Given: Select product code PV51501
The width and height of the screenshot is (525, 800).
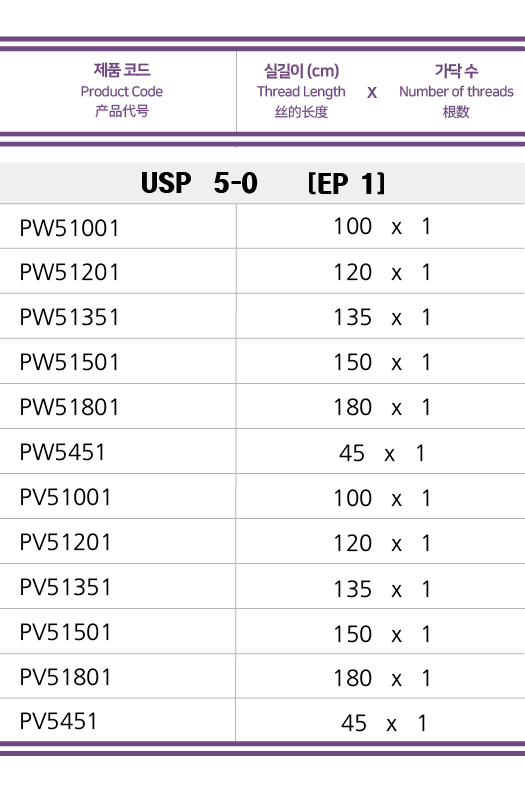Looking at the screenshot, I should [65, 632].
